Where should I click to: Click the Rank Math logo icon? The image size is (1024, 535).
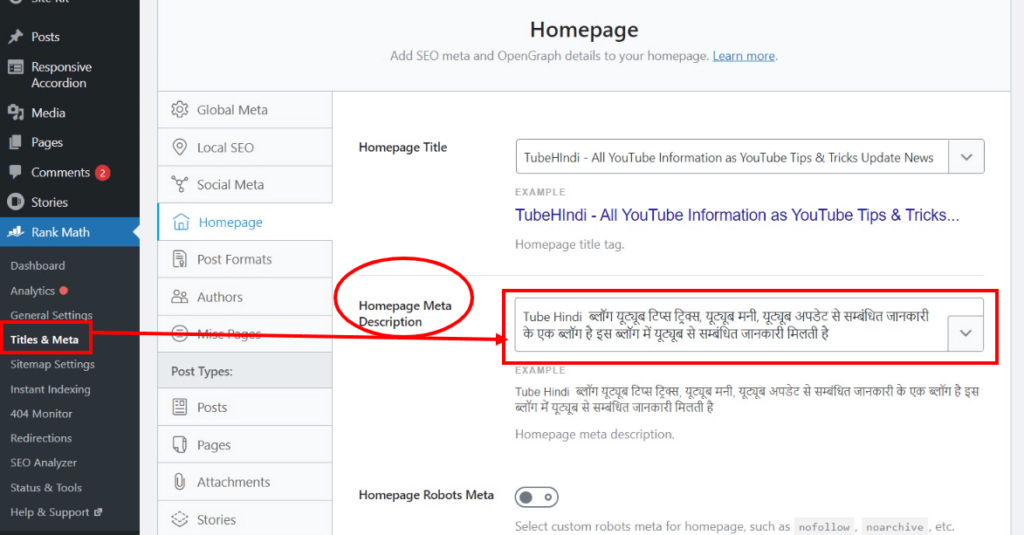(x=16, y=232)
